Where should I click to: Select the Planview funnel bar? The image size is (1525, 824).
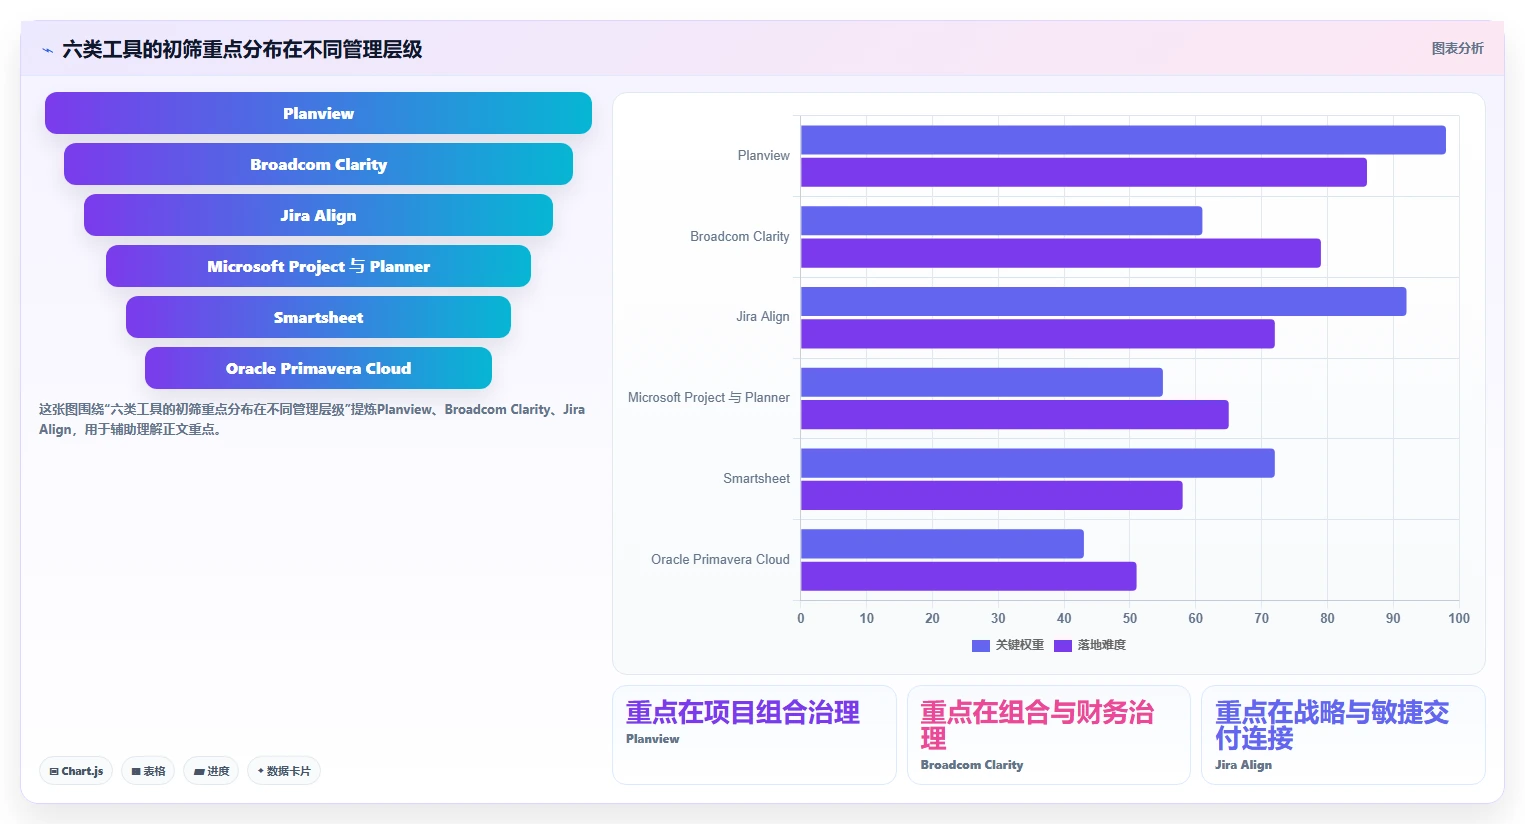click(x=318, y=113)
